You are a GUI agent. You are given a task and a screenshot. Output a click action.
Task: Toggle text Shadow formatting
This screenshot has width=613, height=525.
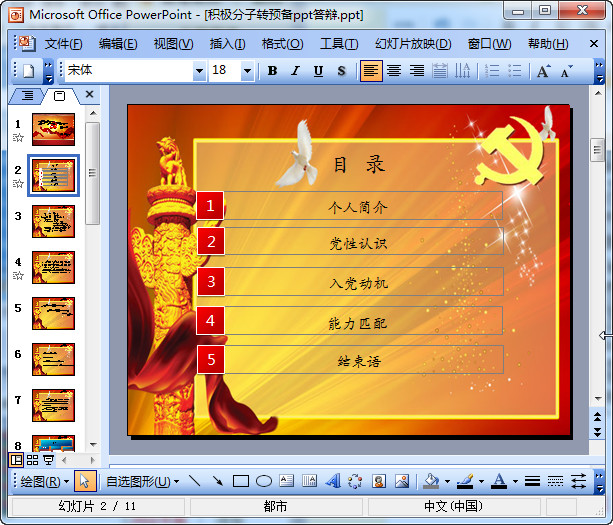coord(342,71)
